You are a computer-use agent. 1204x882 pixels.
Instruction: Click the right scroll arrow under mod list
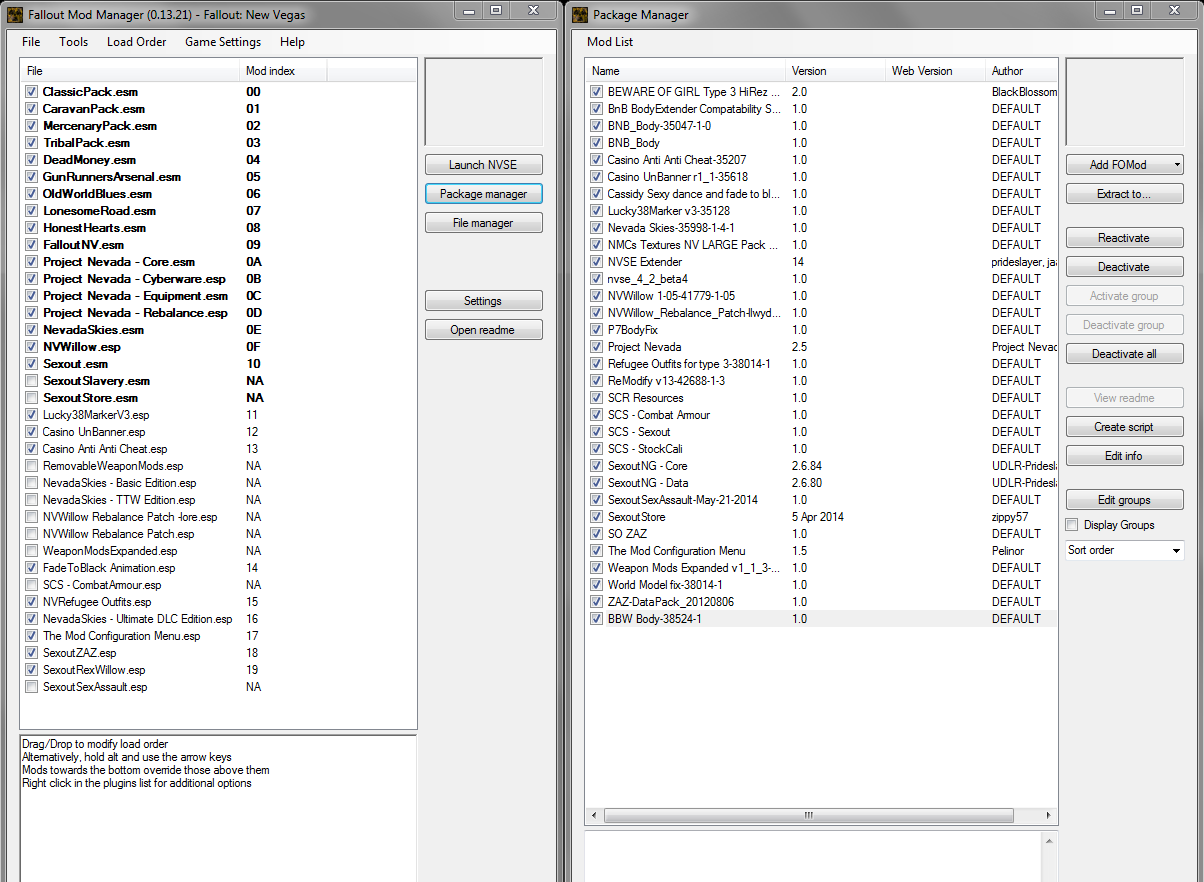coord(1049,815)
